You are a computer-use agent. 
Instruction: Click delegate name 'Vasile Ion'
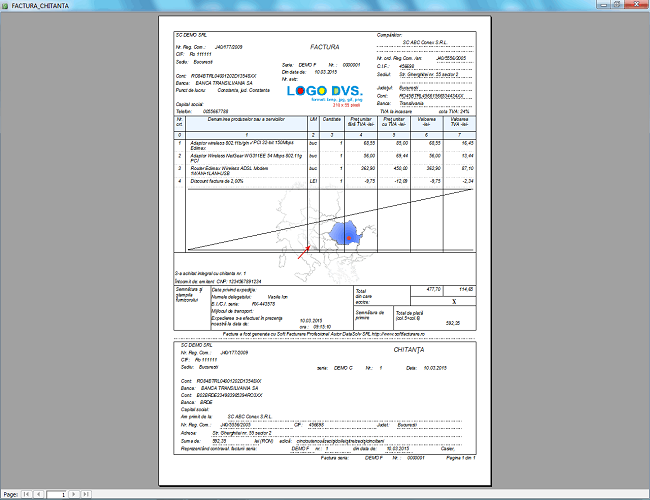click(x=277, y=297)
